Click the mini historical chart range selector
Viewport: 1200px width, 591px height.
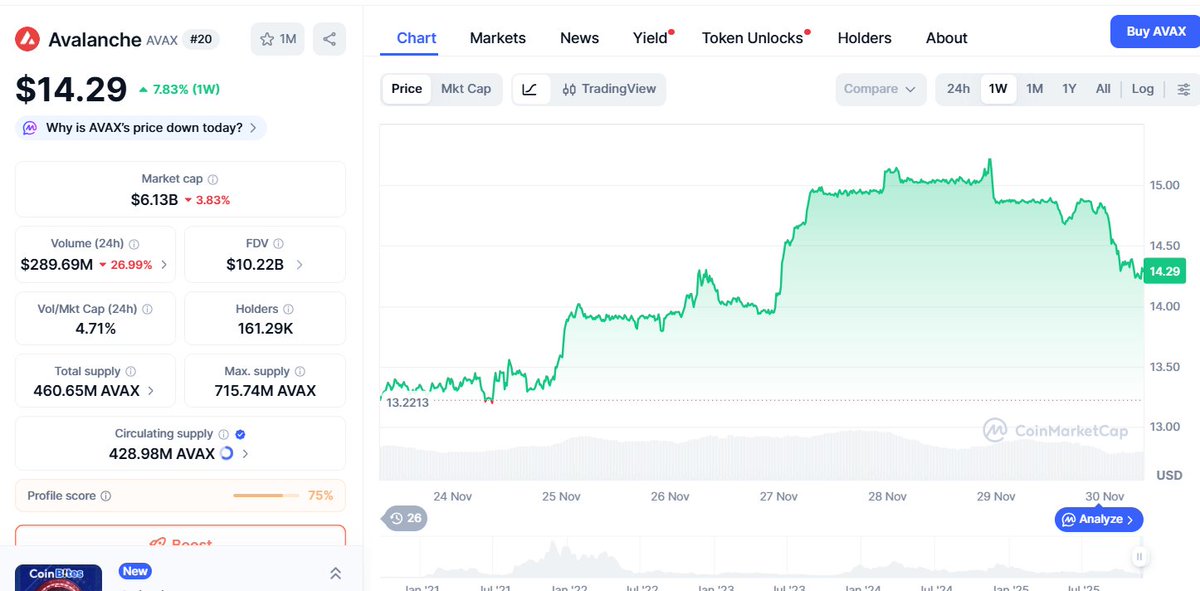point(760,557)
